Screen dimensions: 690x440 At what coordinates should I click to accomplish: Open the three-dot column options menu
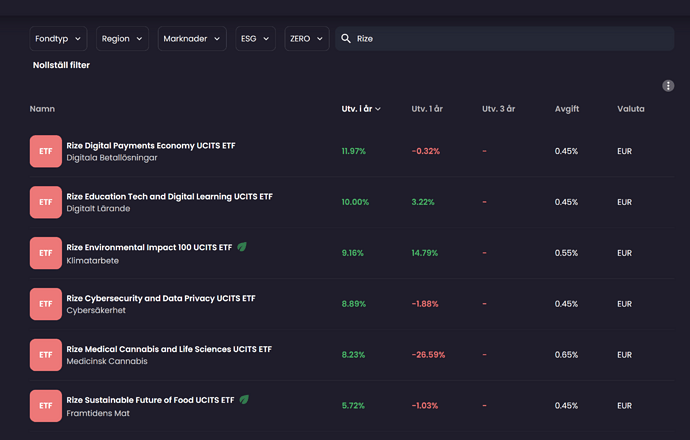click(x=668, y=86)
